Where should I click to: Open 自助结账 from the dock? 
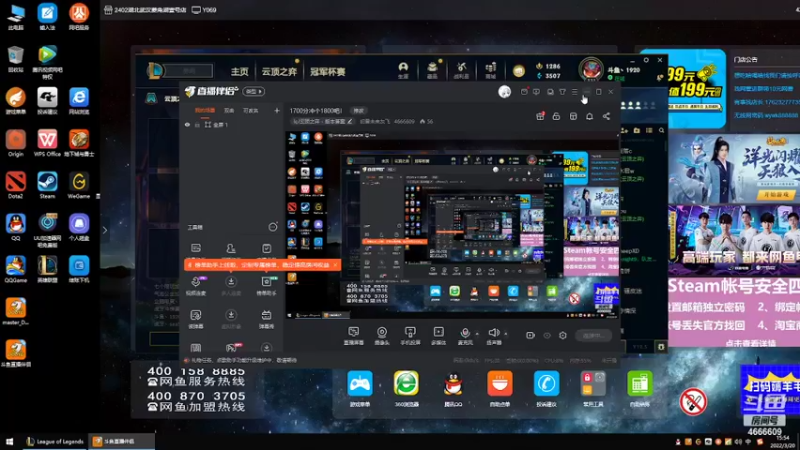pyautogui.click(x=639, y=389)
